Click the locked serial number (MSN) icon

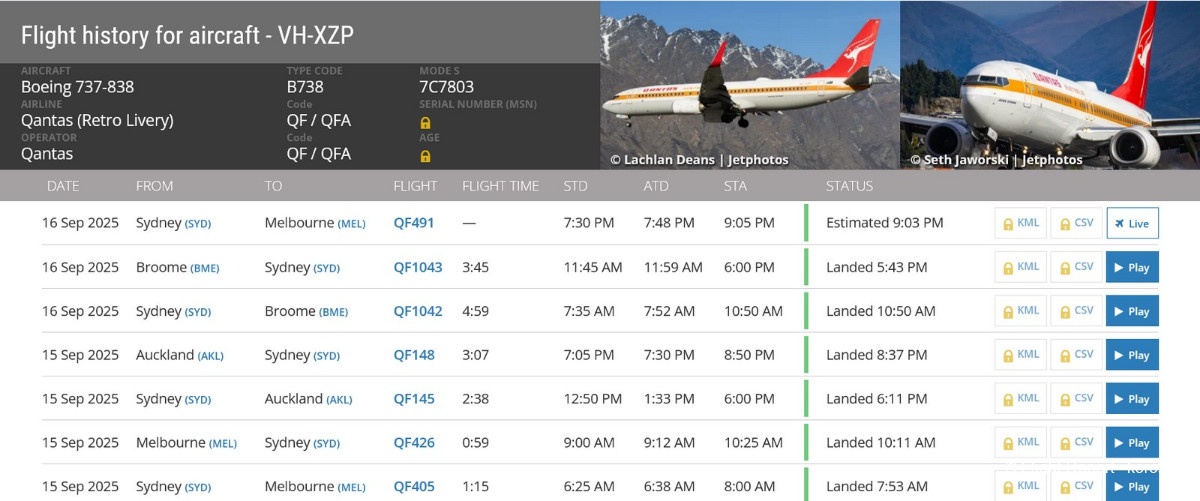(426, 122)
